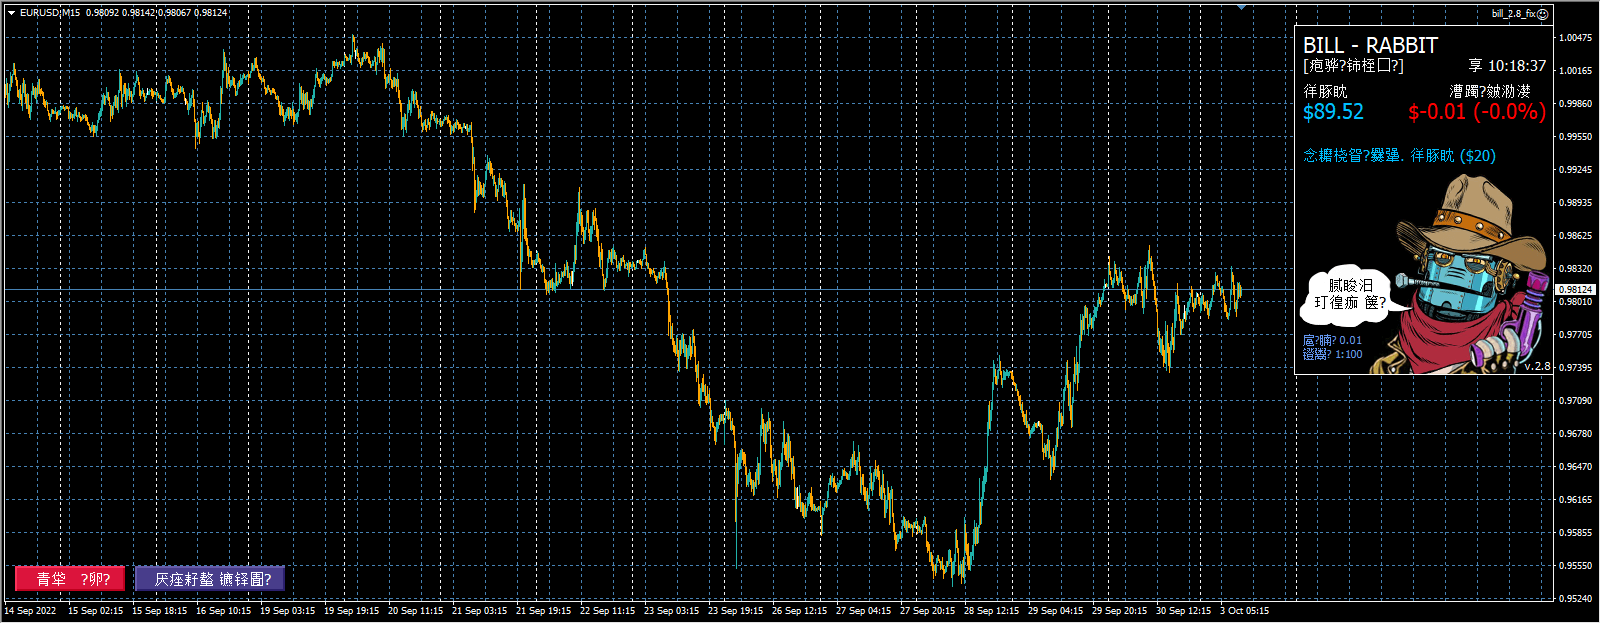Image resolution: width=1601 pixels, height=624 pixels.
Task: Click the bill_2.8_fx expert advisor label
Action: click(x=1512, y=14)
